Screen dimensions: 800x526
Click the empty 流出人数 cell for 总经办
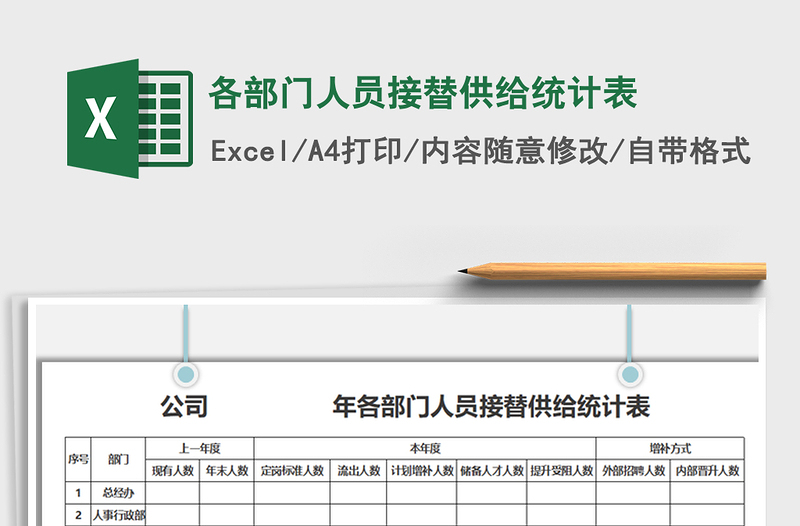coord(359,493)
